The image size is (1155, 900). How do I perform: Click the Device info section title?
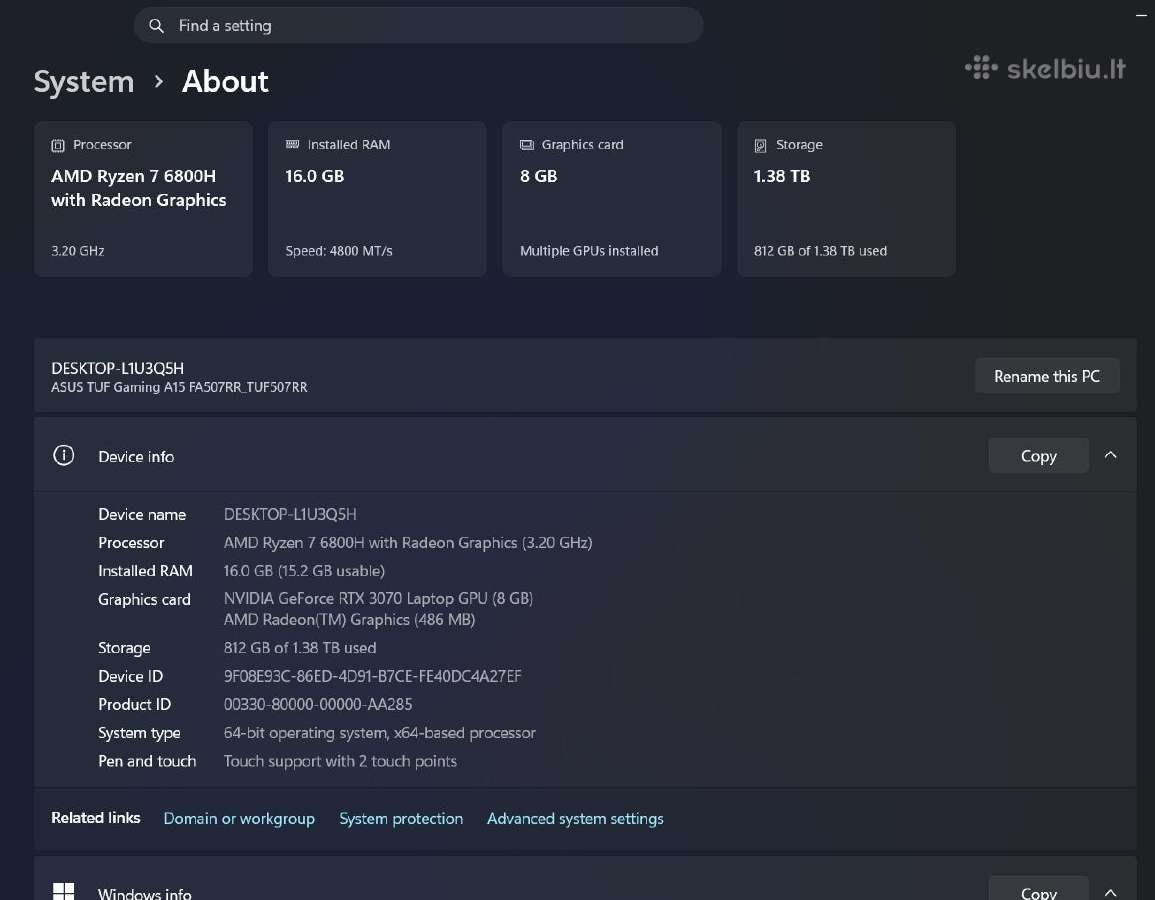click(x=136, y=457)
